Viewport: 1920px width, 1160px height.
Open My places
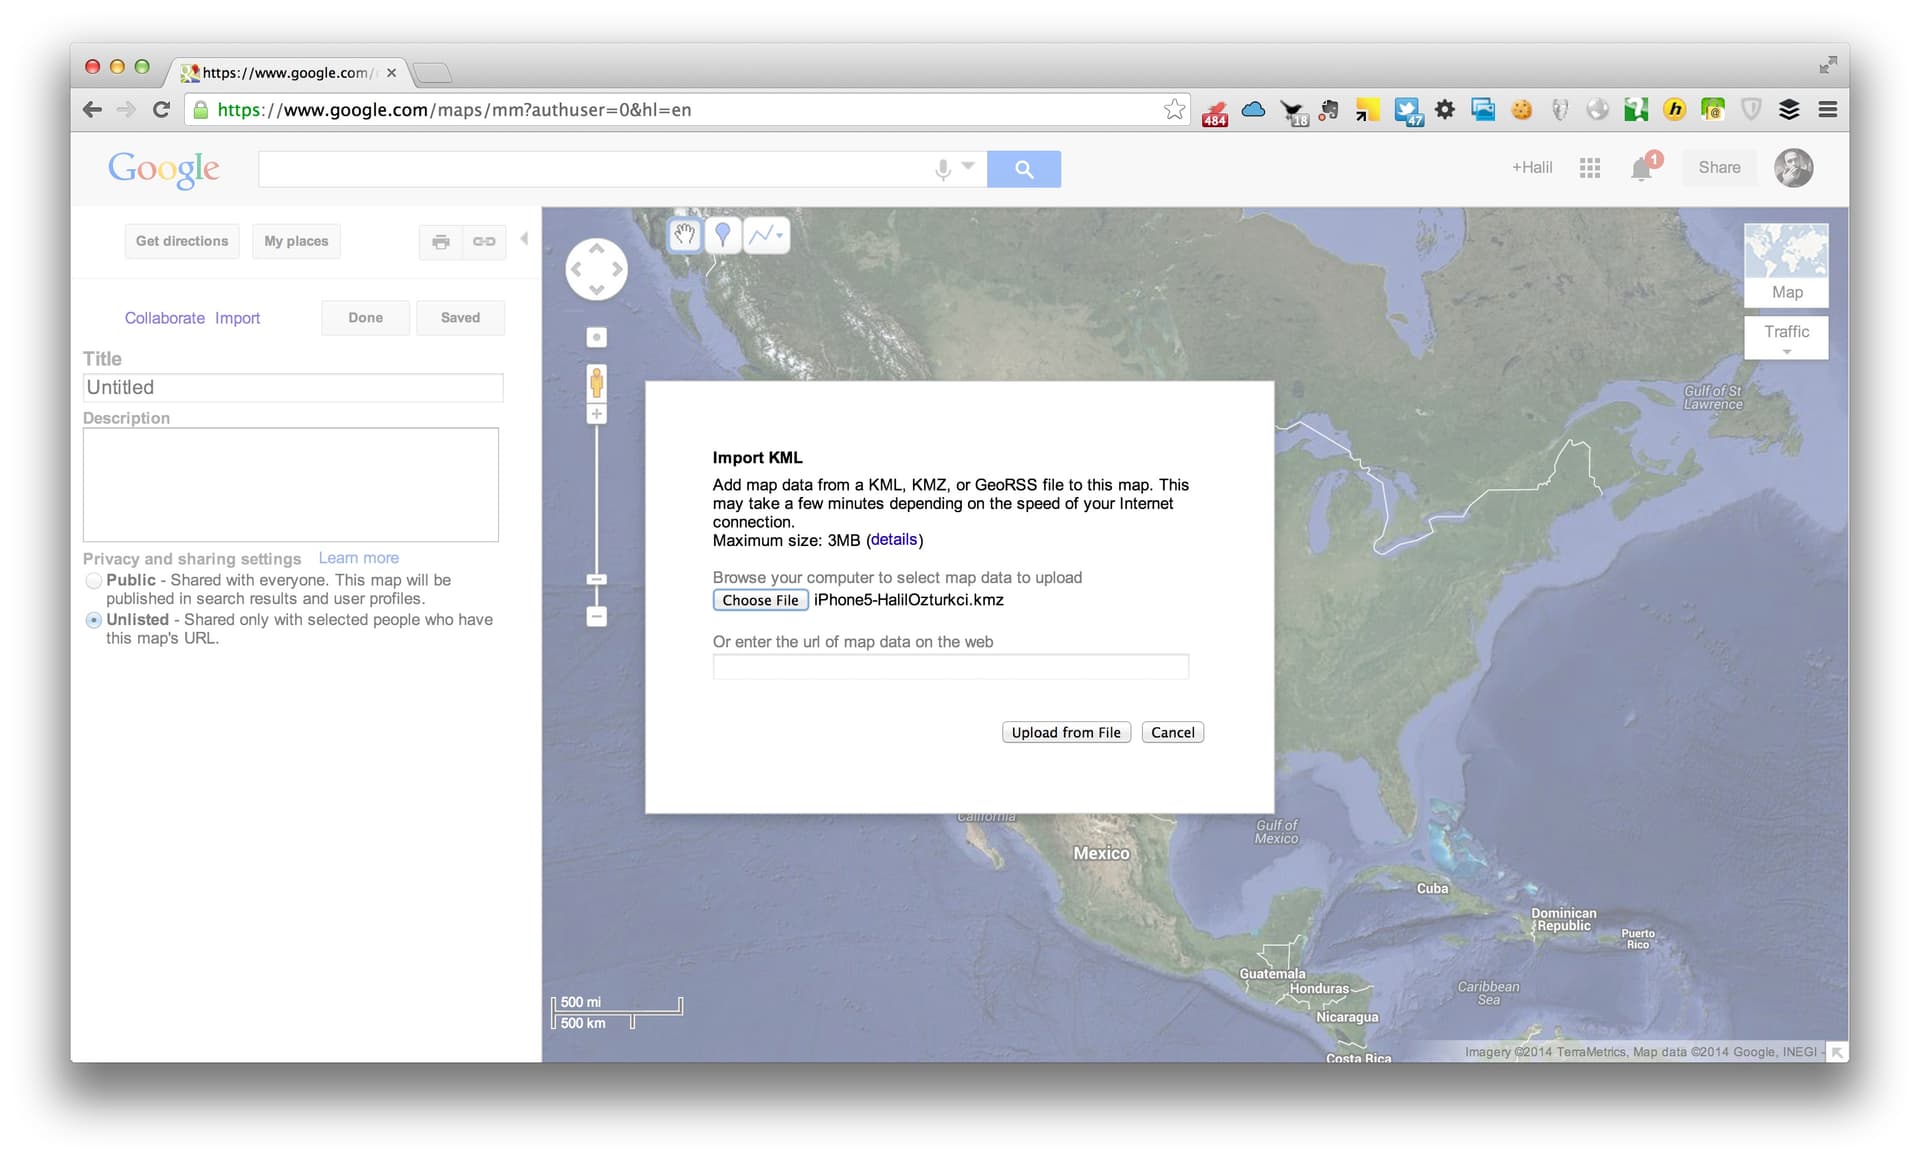[296, 242]
